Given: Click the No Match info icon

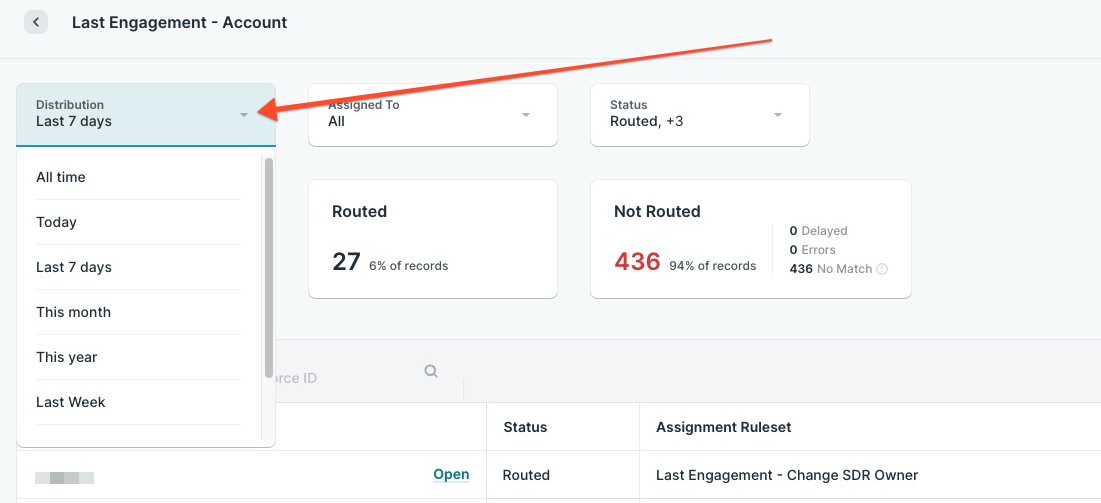Looking at the screenshot, I should click(x=882, y=269).
